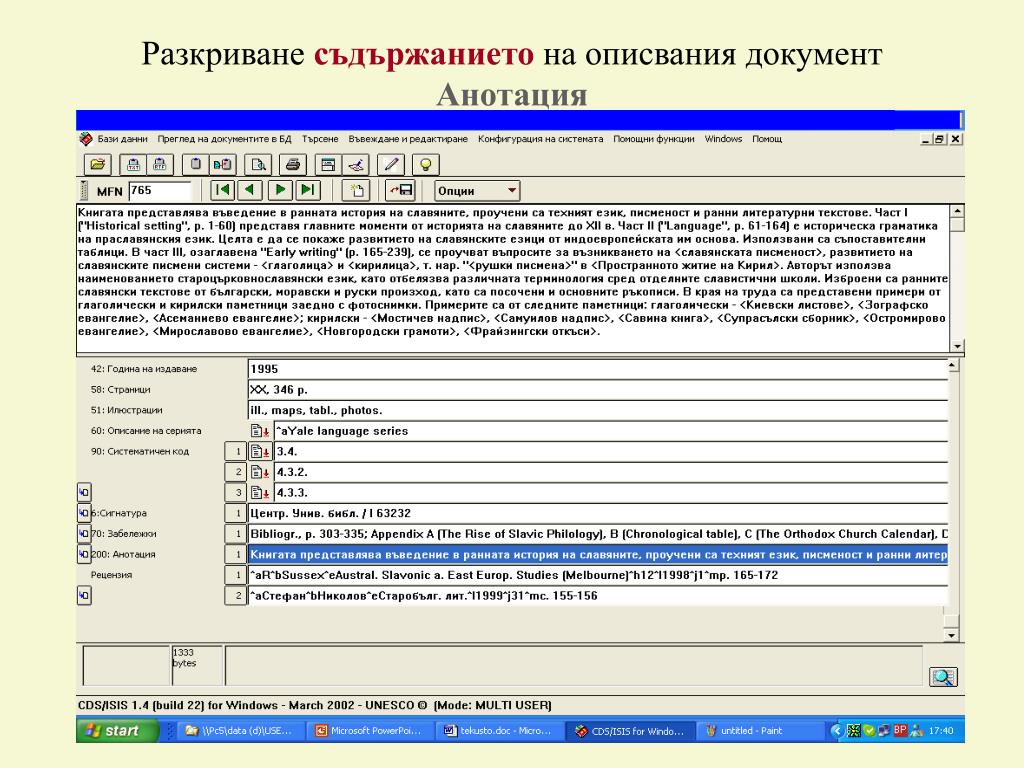This screenshot has width=1024, height=768.
Task: Open the Търсене menu
Action: coord(320,139)
